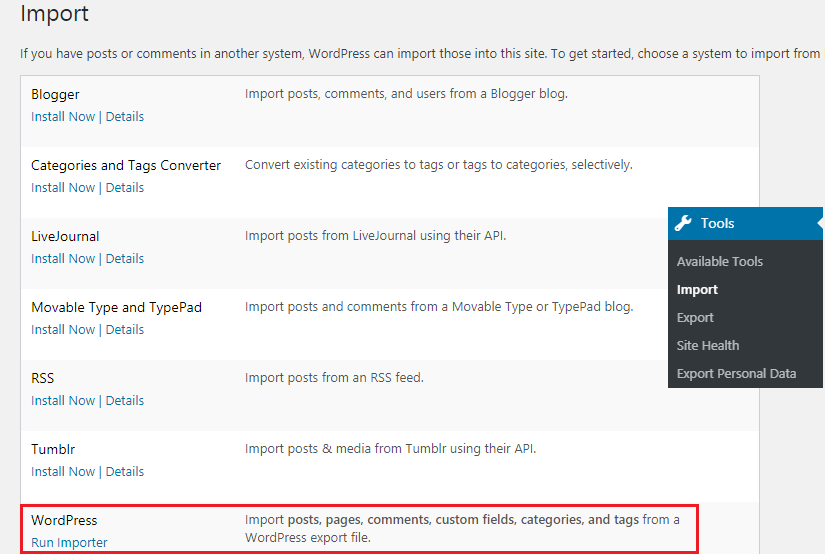Click the WordPress importer title

tap(64, 521)
